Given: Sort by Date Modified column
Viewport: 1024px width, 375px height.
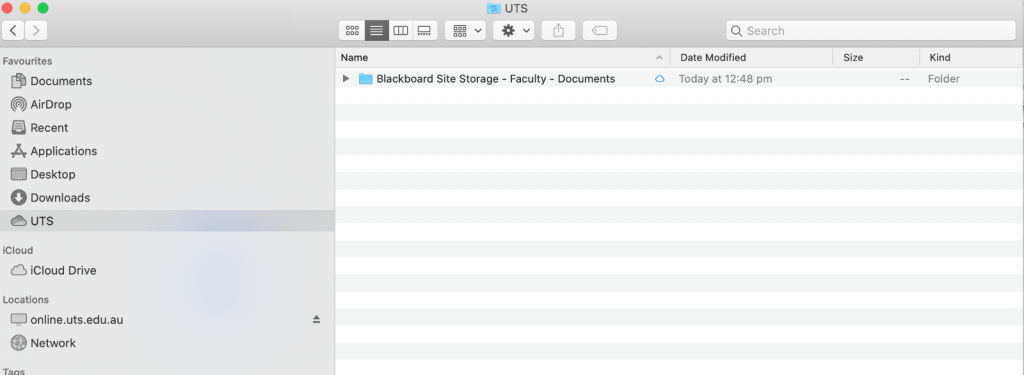Looking at the screenshot, I should (x=752, y=57).
